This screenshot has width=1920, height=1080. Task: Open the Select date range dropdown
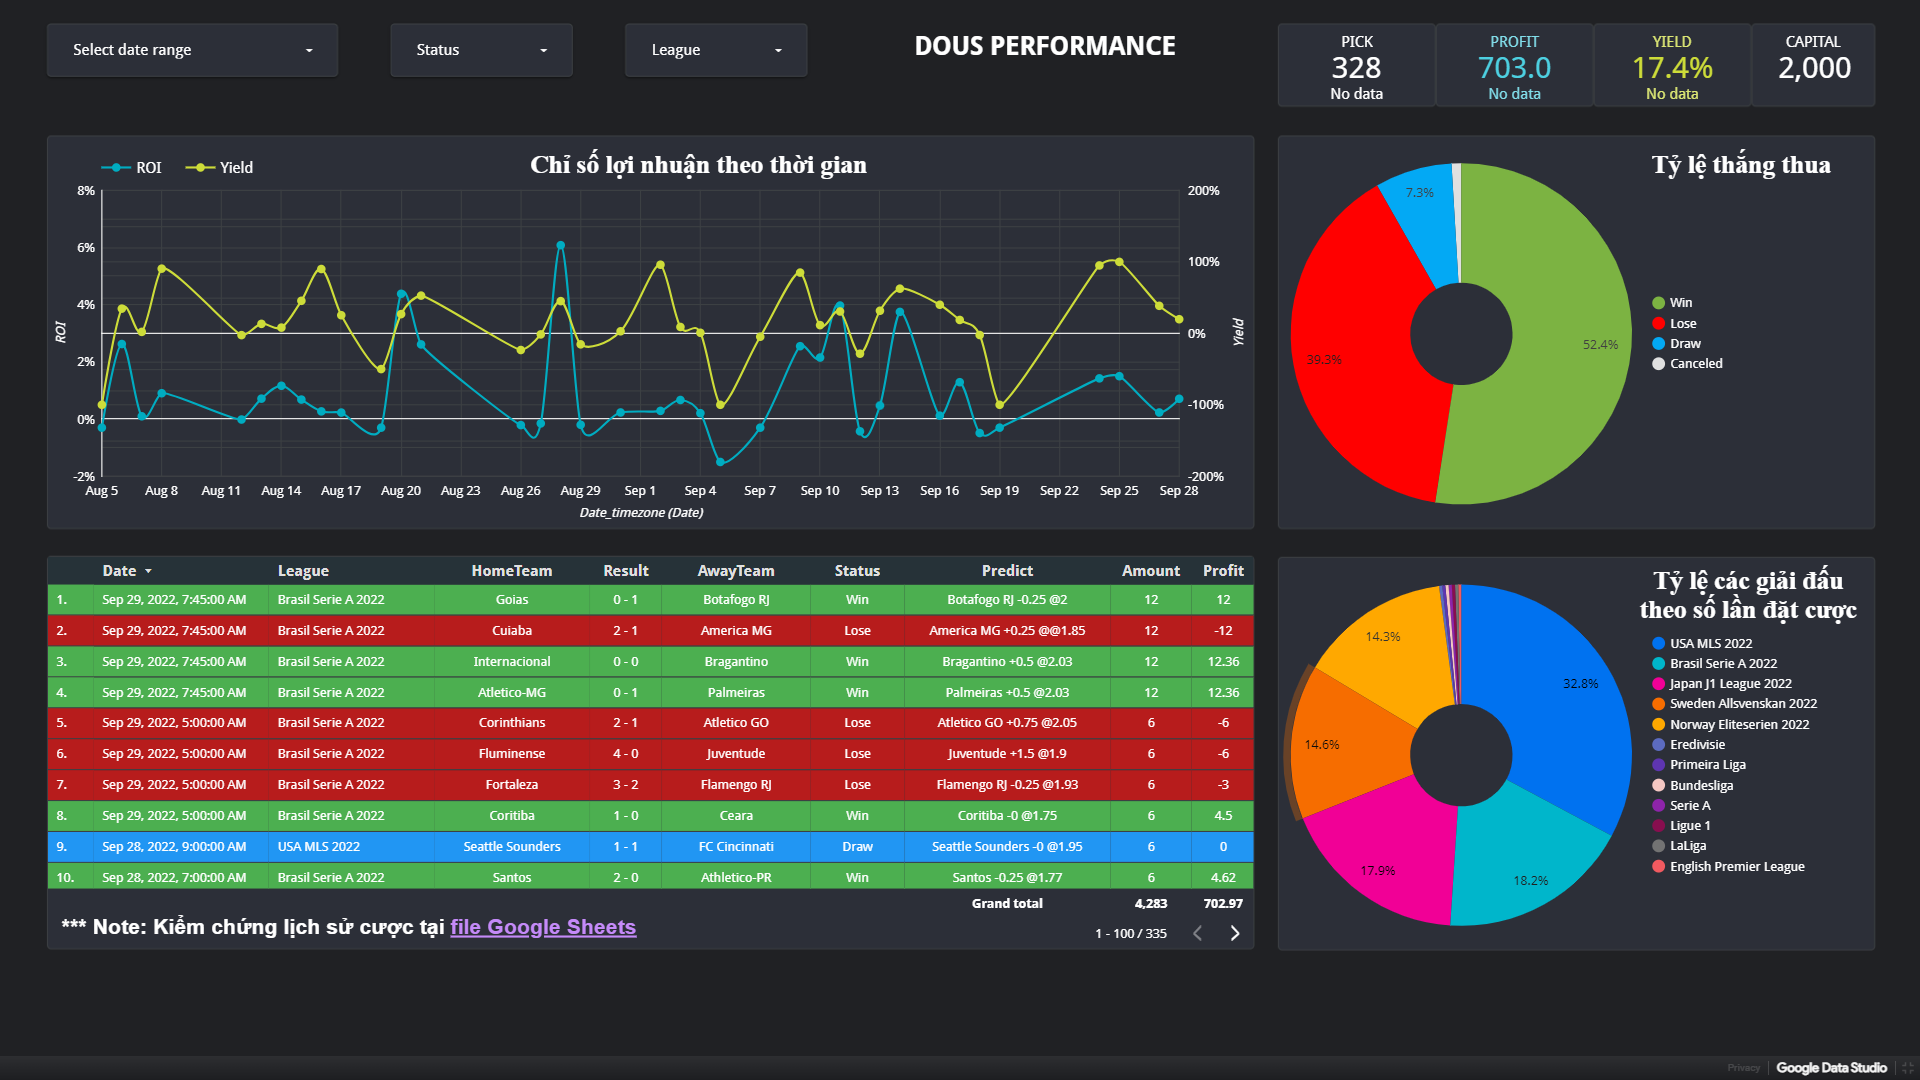192,50
